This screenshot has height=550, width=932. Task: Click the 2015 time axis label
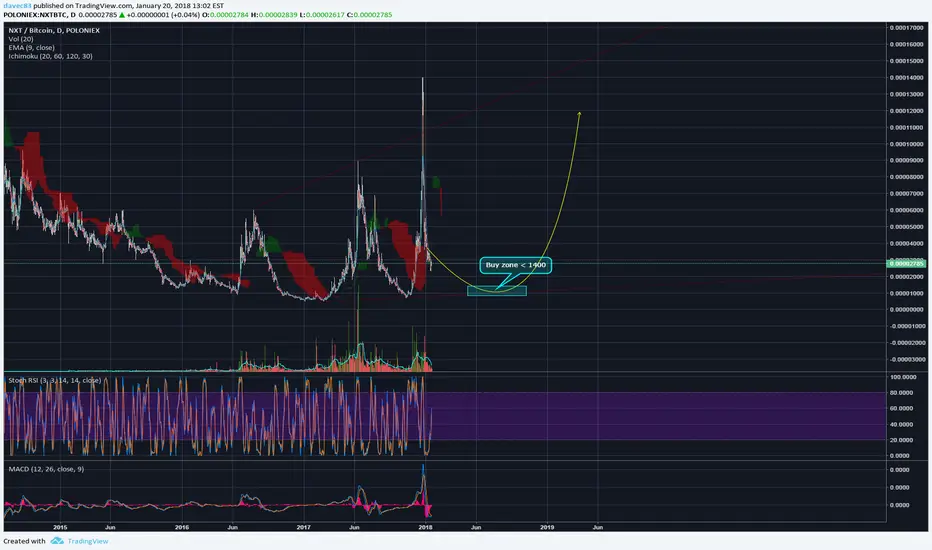pos(60,527)
